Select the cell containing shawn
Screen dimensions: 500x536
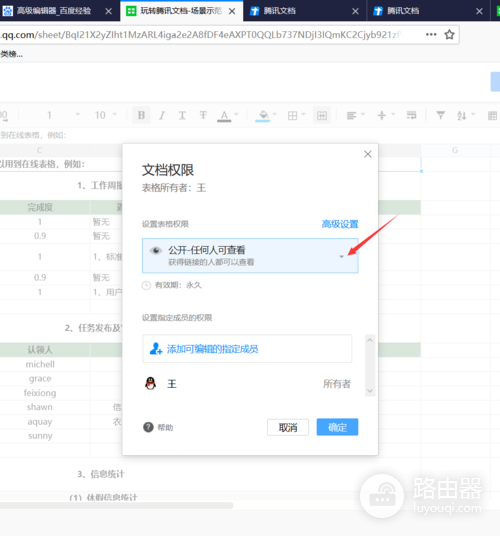pyautogui.click(x=40, y=407)
